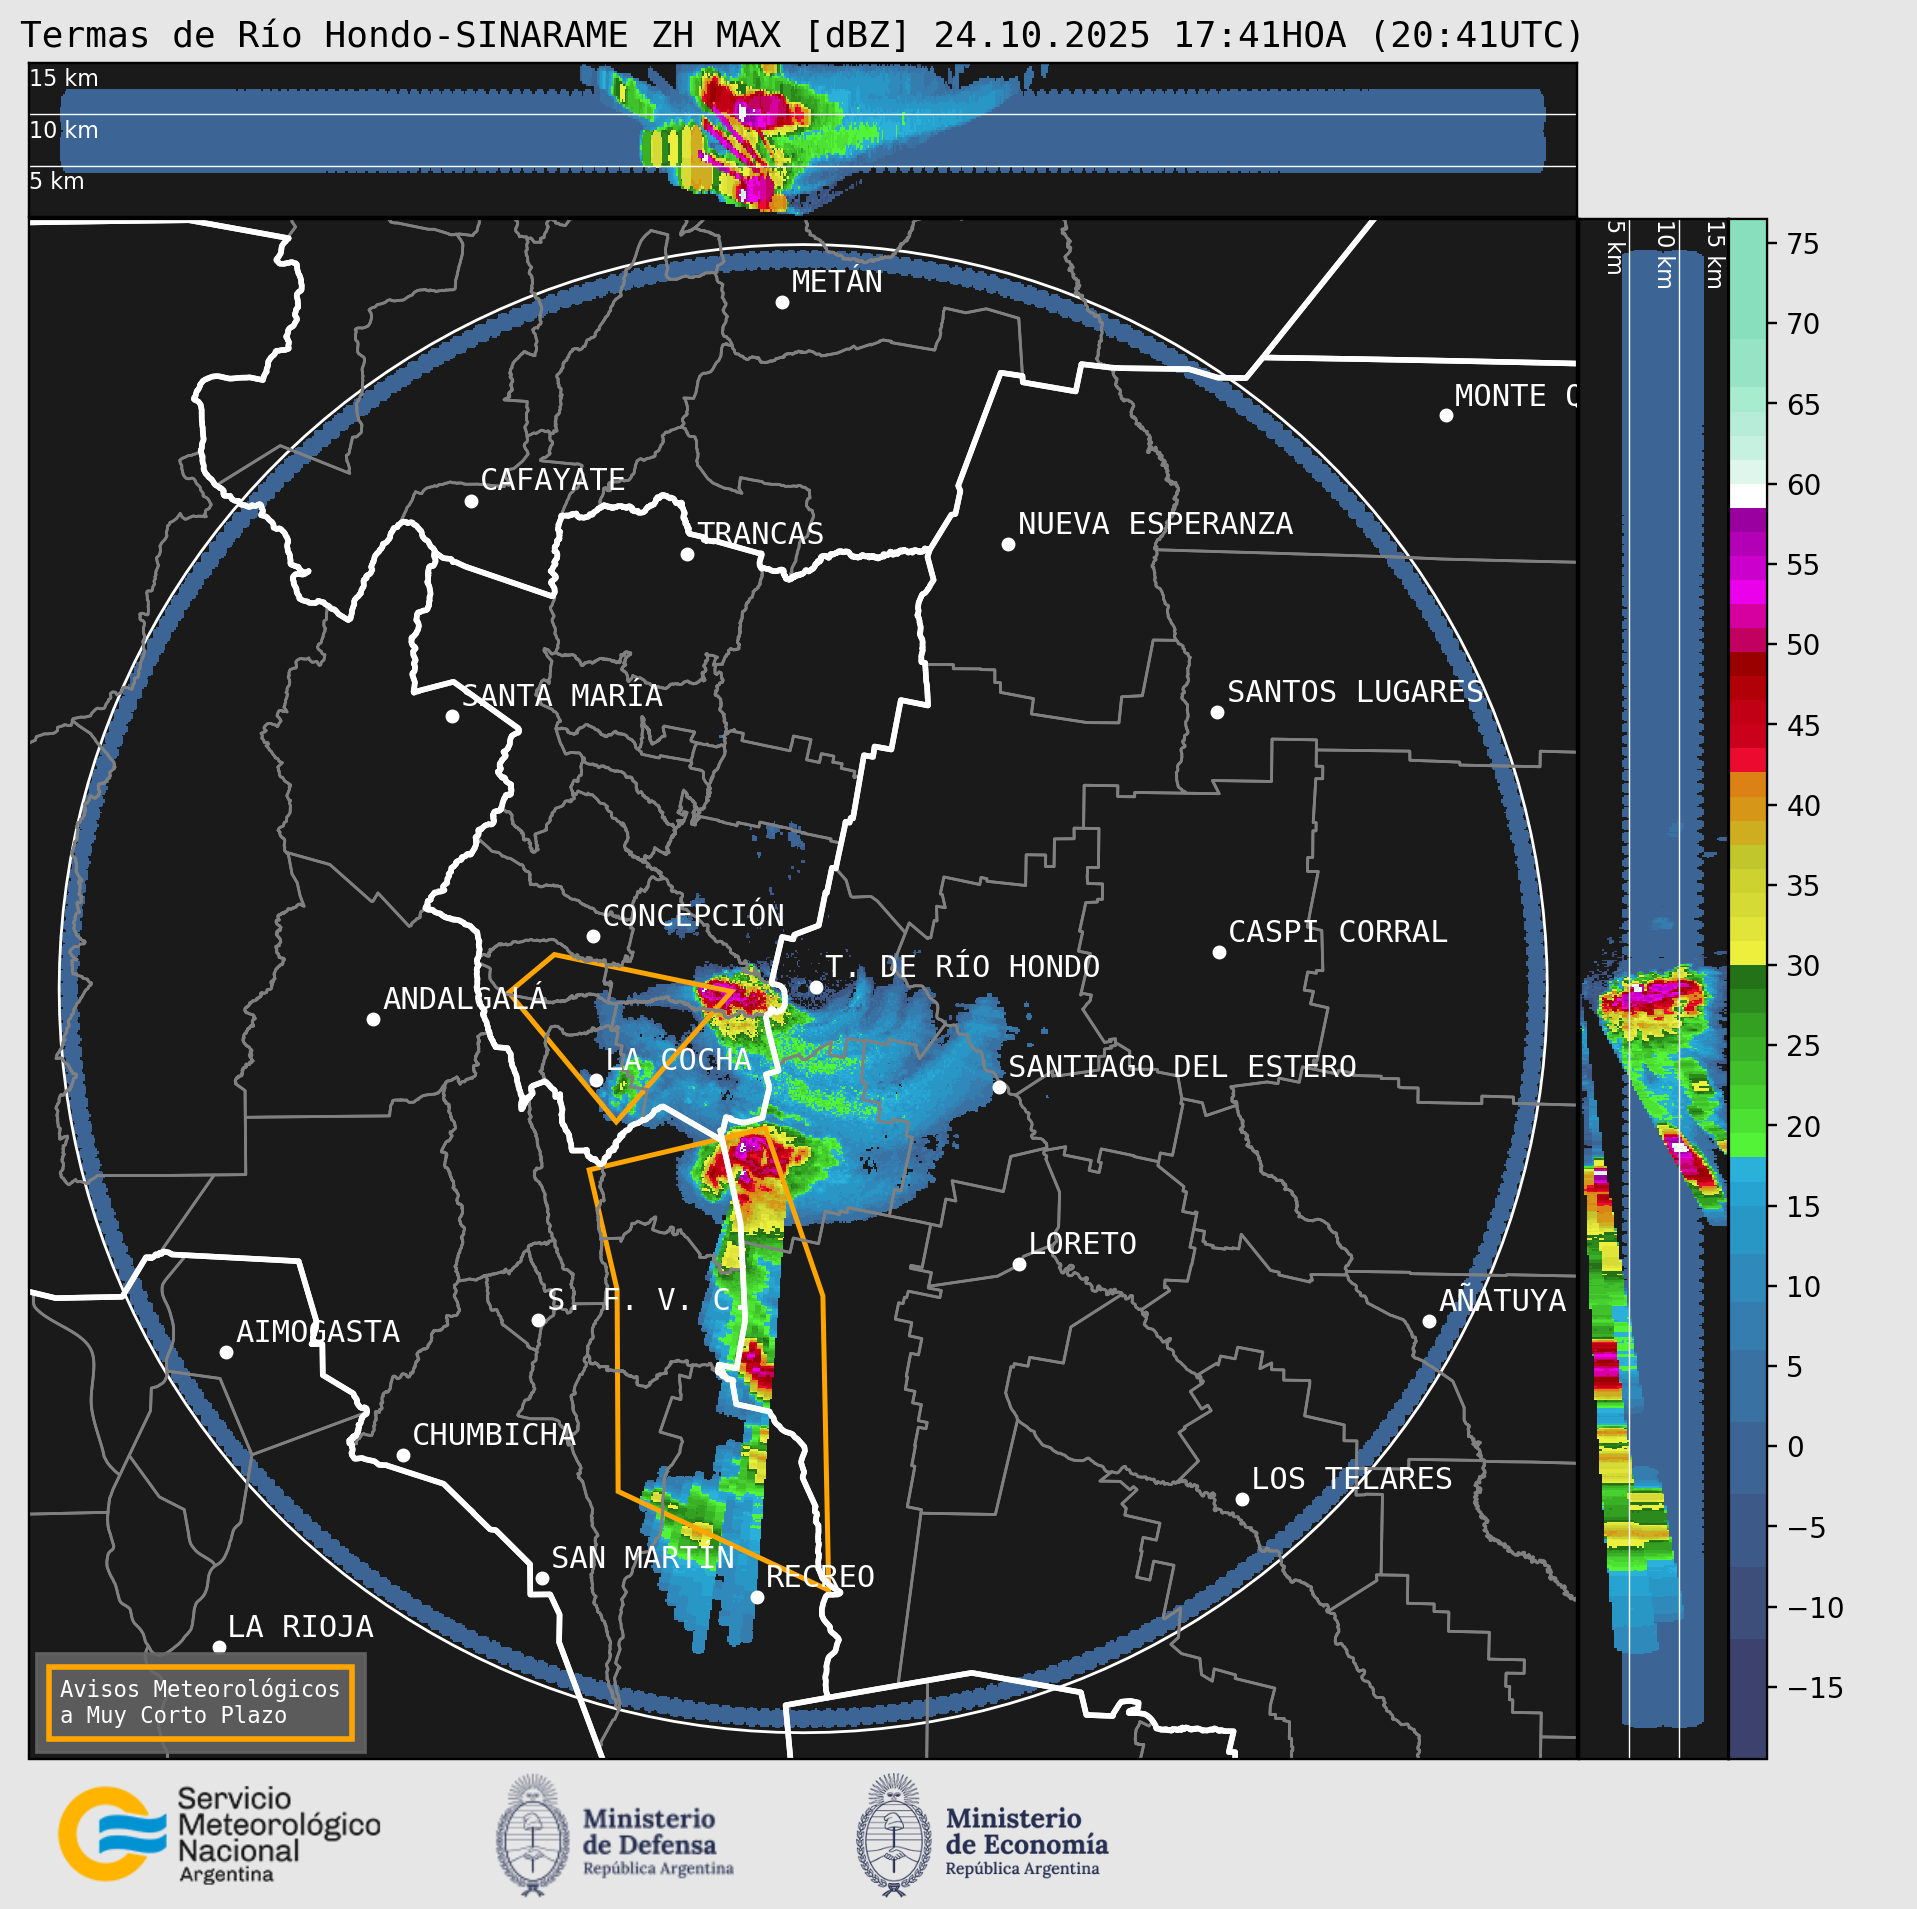Click the 75 tick on the dBZ scale
This screenshot has height=1909, width=1917.
[x=1803, y=244]
